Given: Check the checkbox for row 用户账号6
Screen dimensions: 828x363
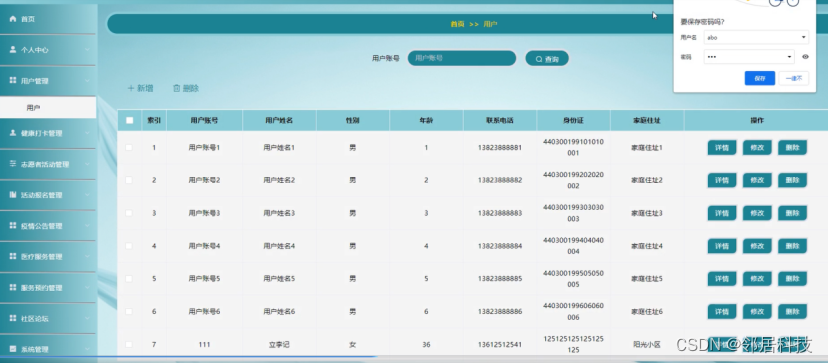Looking at the screenshot, I should click(129, 312).
